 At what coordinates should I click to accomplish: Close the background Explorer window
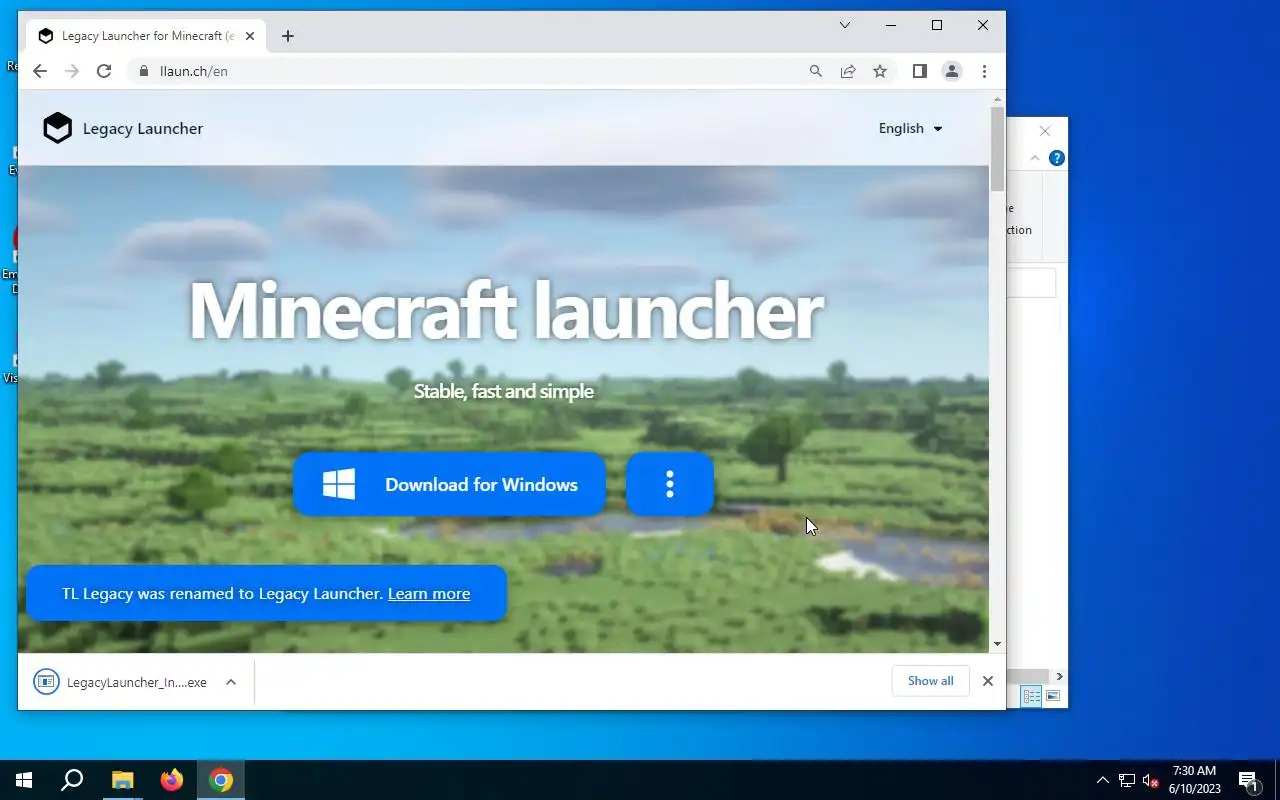pos(1045,131)
